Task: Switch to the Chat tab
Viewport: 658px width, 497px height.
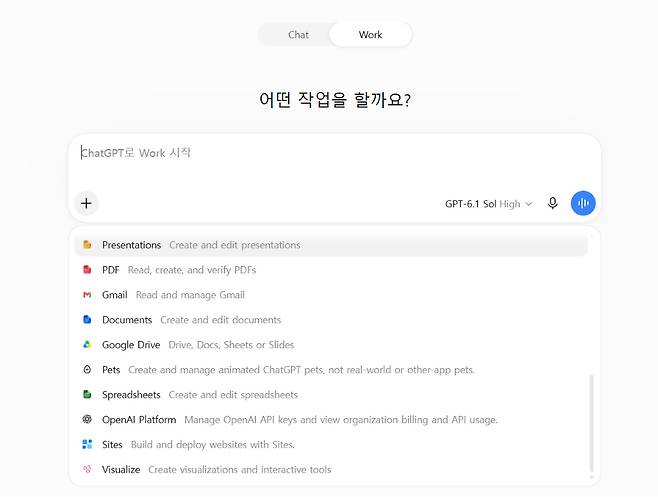Action: coord(298,34)
